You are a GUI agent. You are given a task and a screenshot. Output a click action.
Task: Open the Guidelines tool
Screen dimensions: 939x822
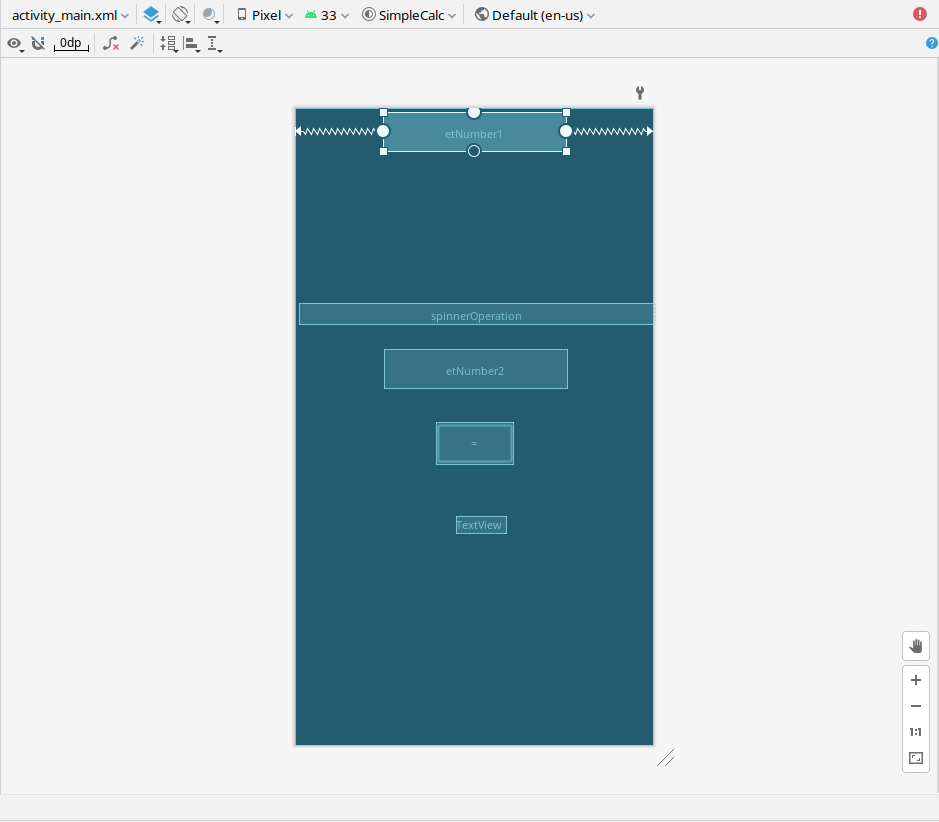pyautogui.click(x=213, y=43)
